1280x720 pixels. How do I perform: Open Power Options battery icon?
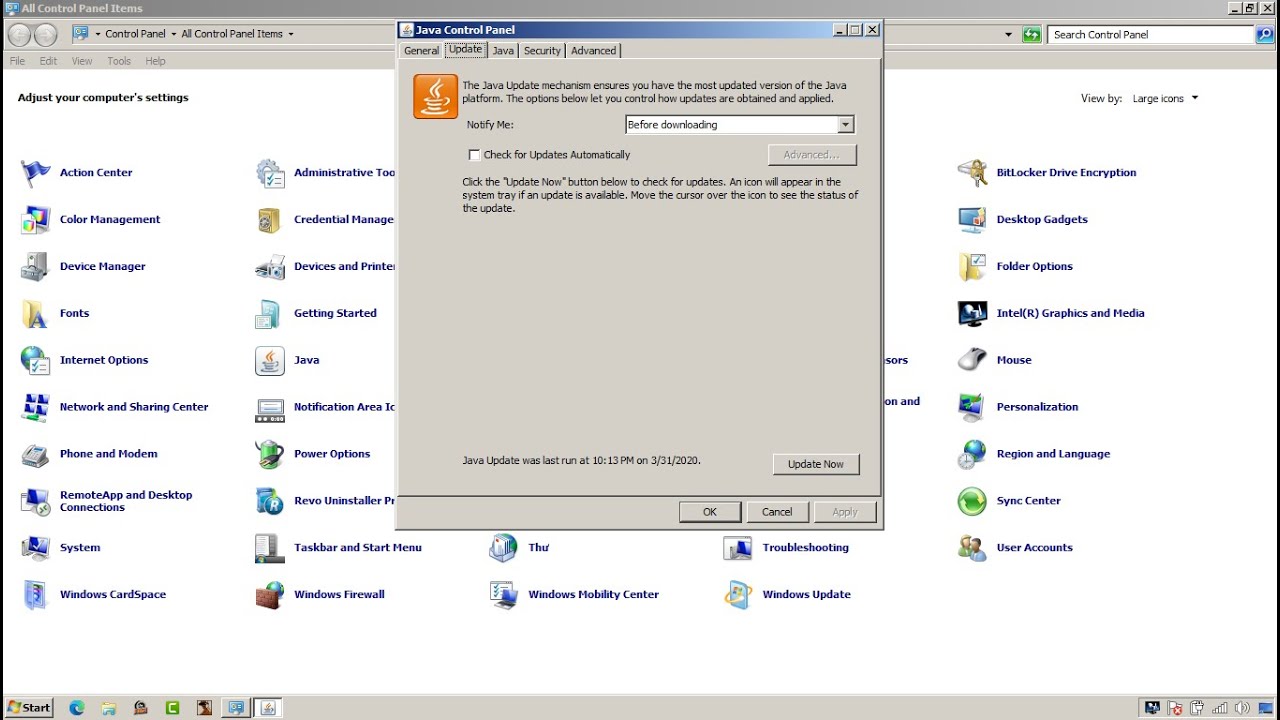pyautogui.click(x=270, y=455)
